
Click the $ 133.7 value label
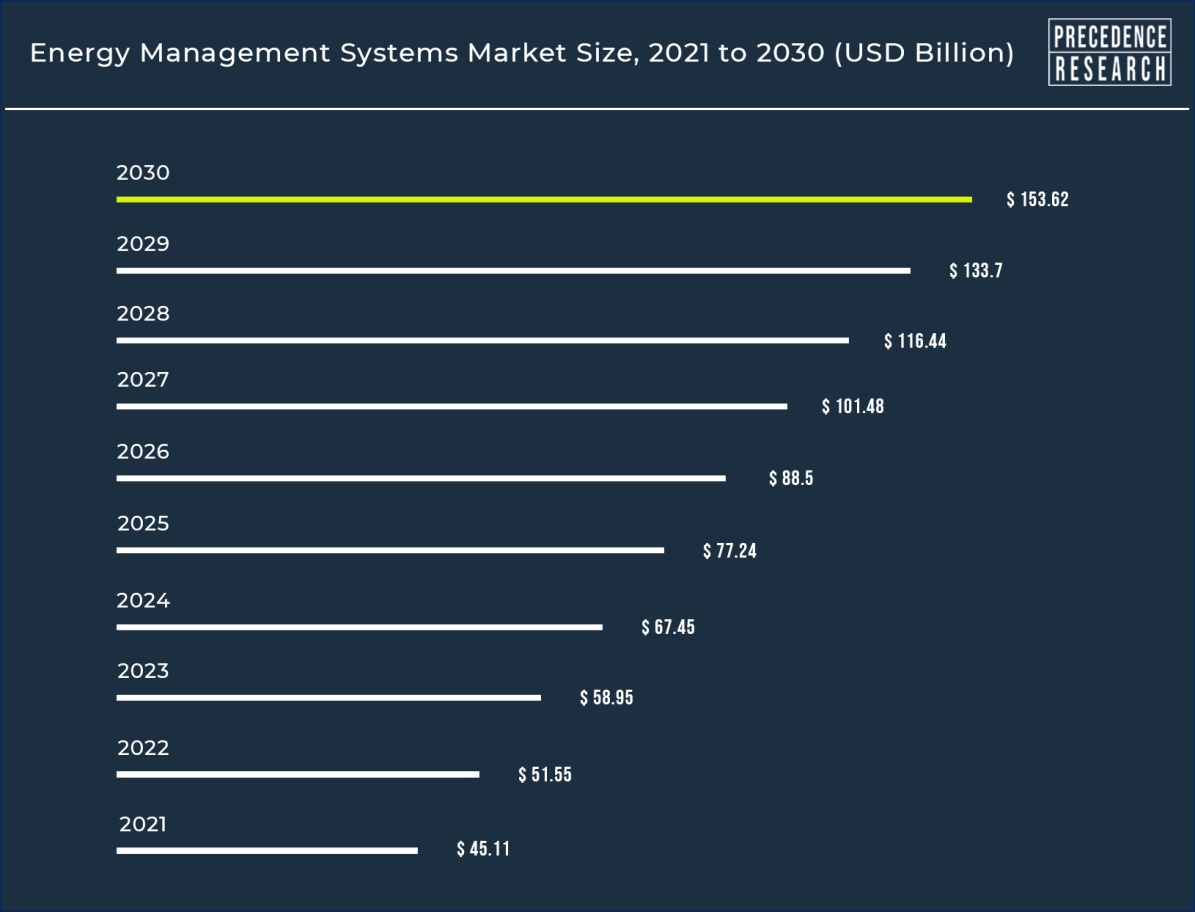click(x=975, y=271)
